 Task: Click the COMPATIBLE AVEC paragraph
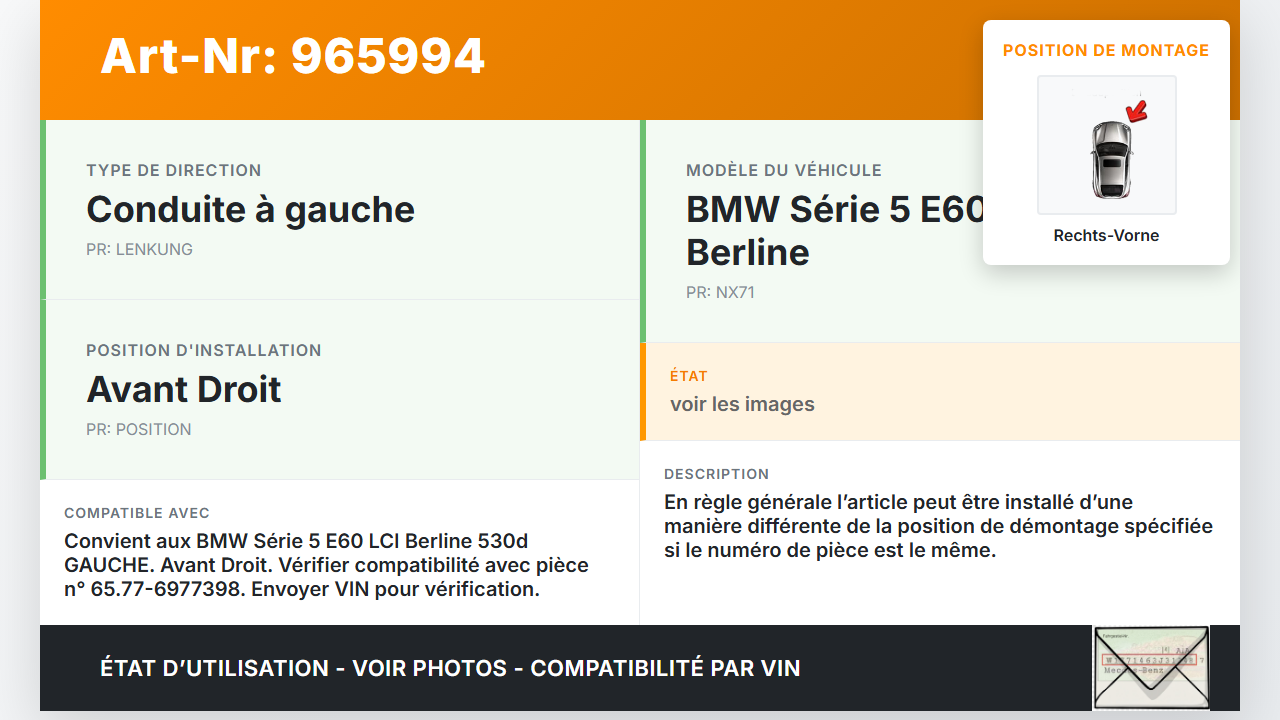(x=326, y=565)
